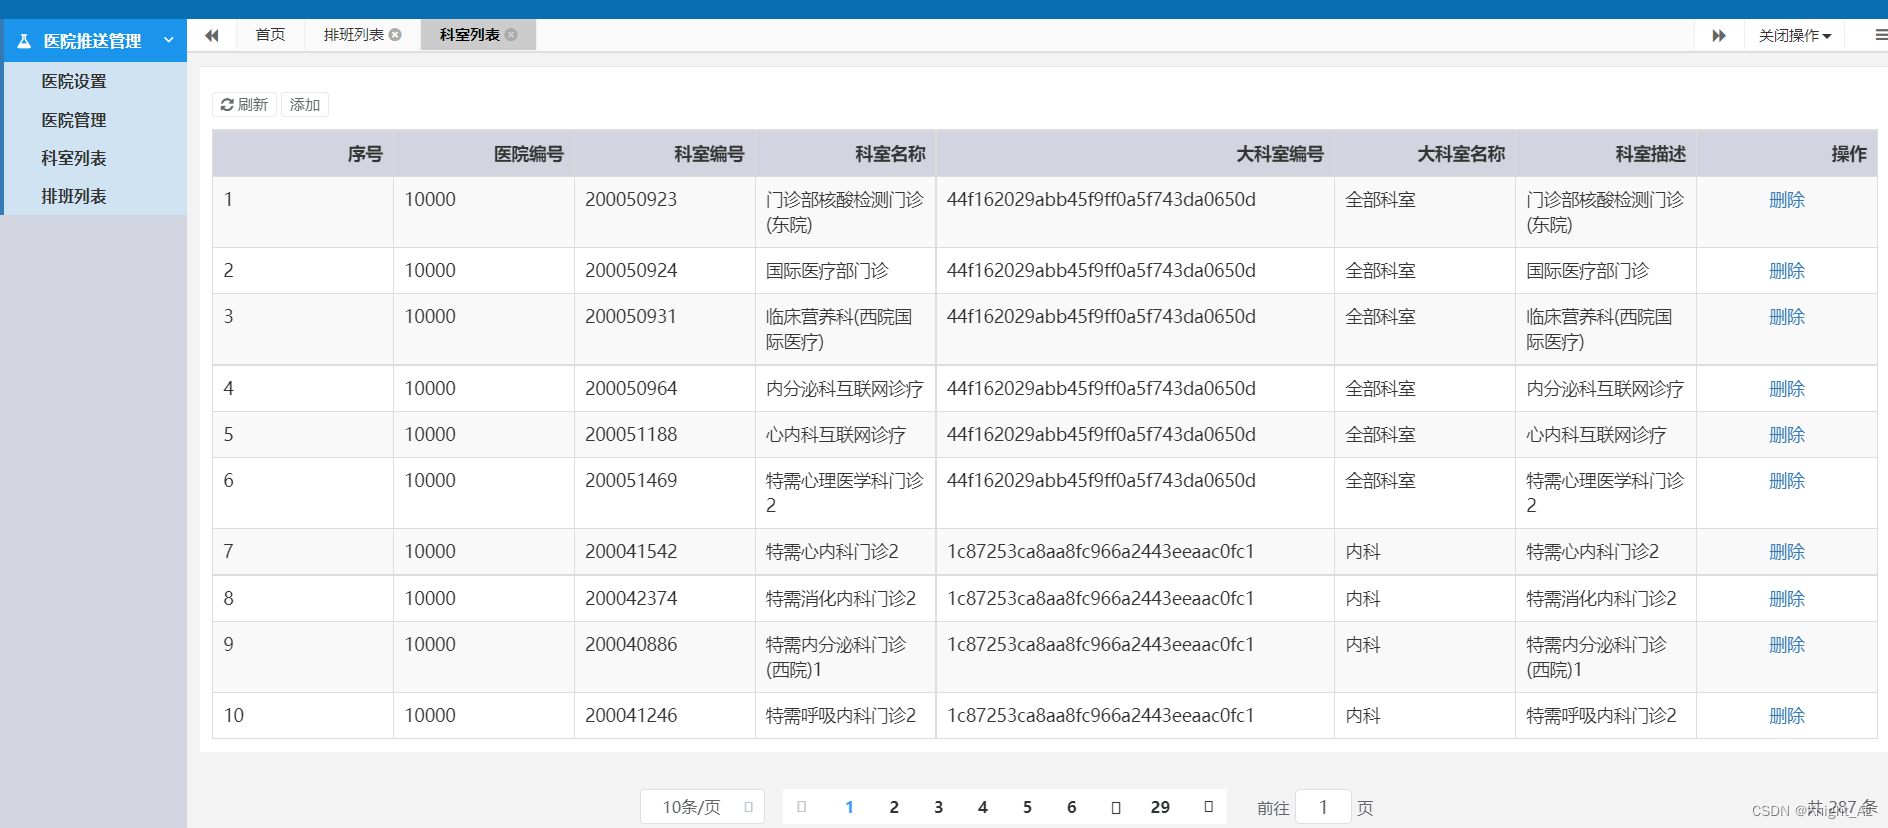Switch to the 排班列表 tab
The image size is (1888, 828).
click(x=353, y=35)
